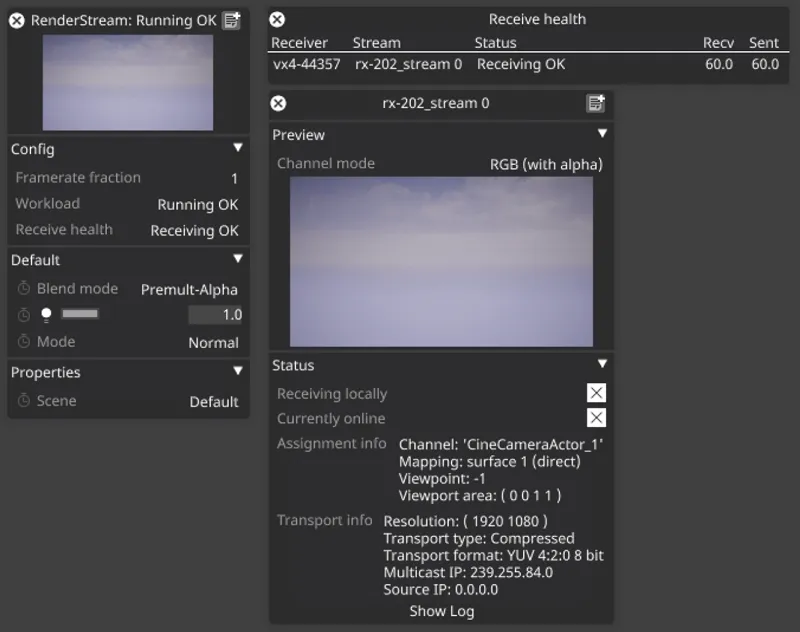The width and height of the screenshot is (800, 632).
Task: Click the brightness lightbulb icon
Action: [x=46, y=315]
